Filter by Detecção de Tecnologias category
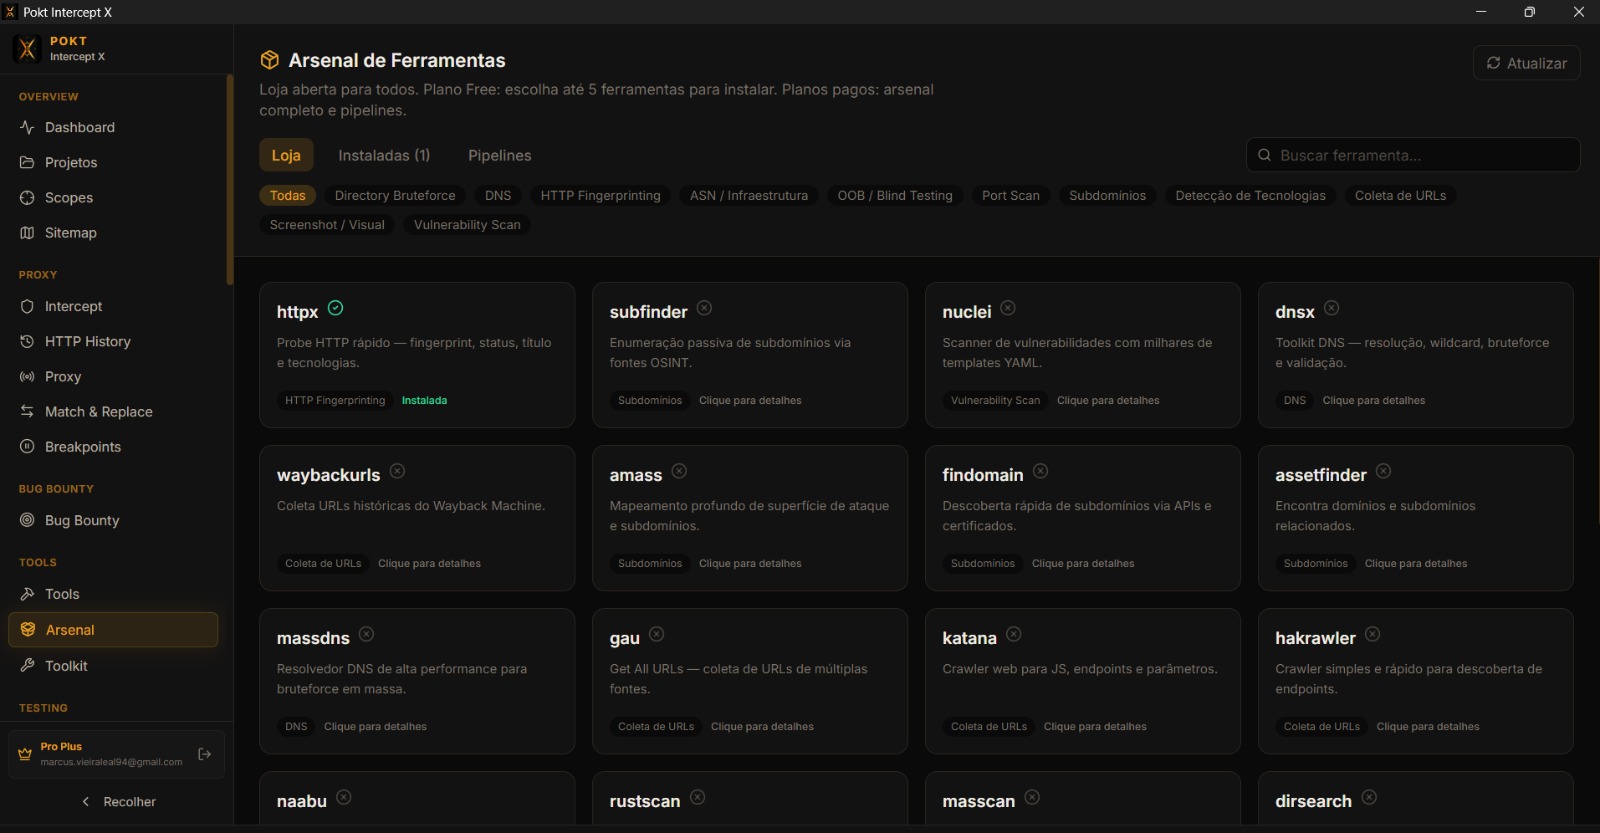Image resolution: width=1600 pixels, height=833 pixels. (1251, 196)
